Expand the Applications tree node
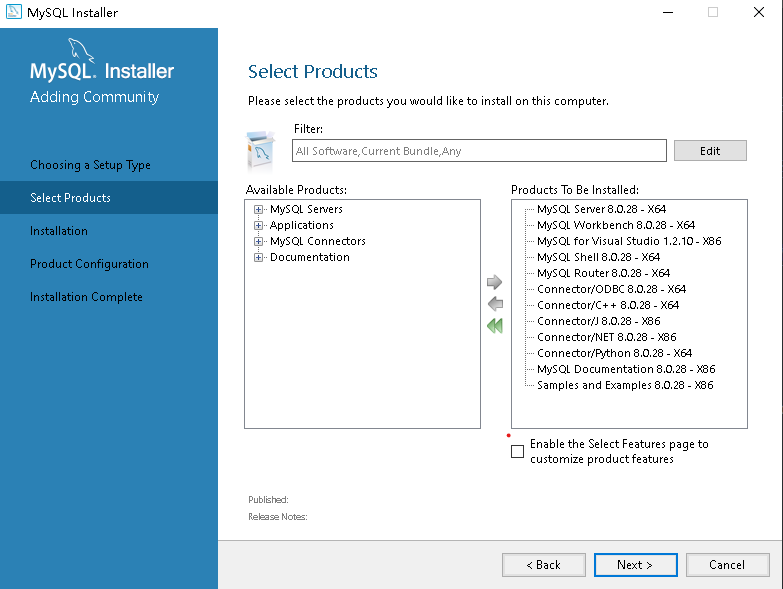This screenshot has width=783, height=589. coord(259,226)
